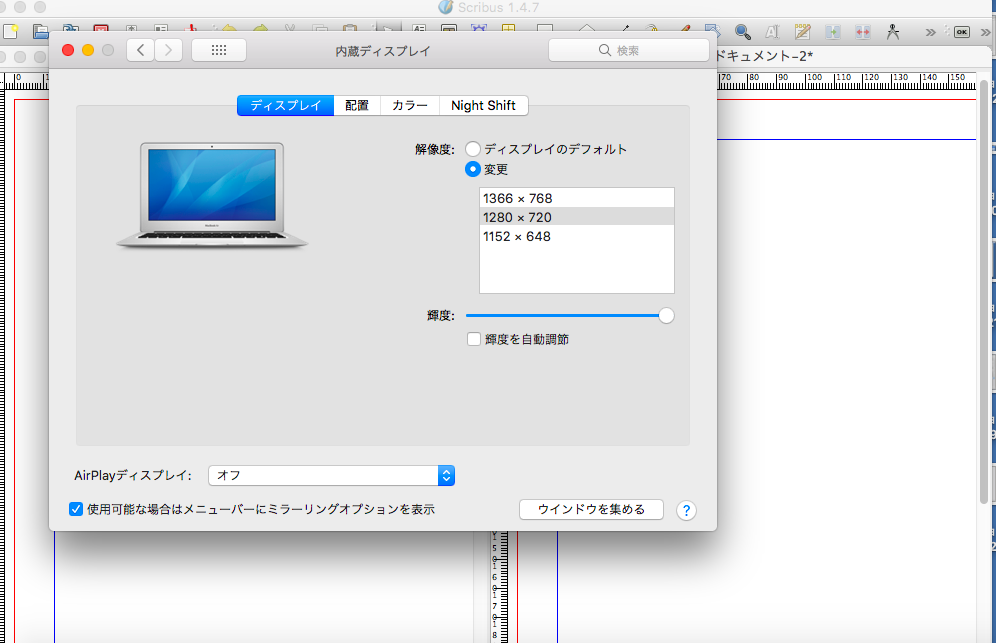
Task: Create a new document in Scribus toolbar
Action: (10, 31)
